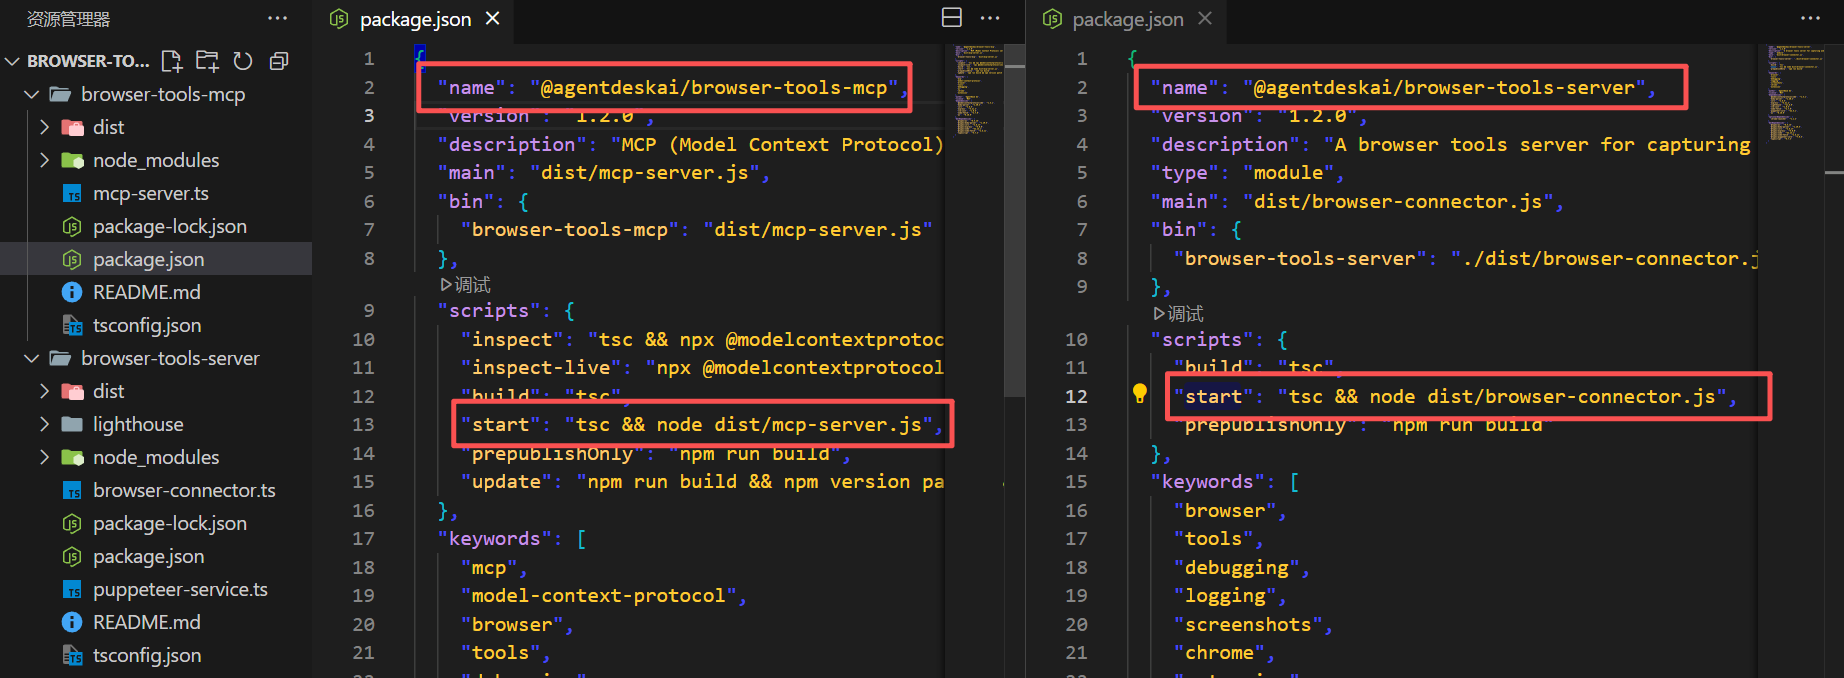The width and height of the screenshot is (1844, 678).
Task: Click split editor icon in left editor group
Action: [x=952, y=18]
